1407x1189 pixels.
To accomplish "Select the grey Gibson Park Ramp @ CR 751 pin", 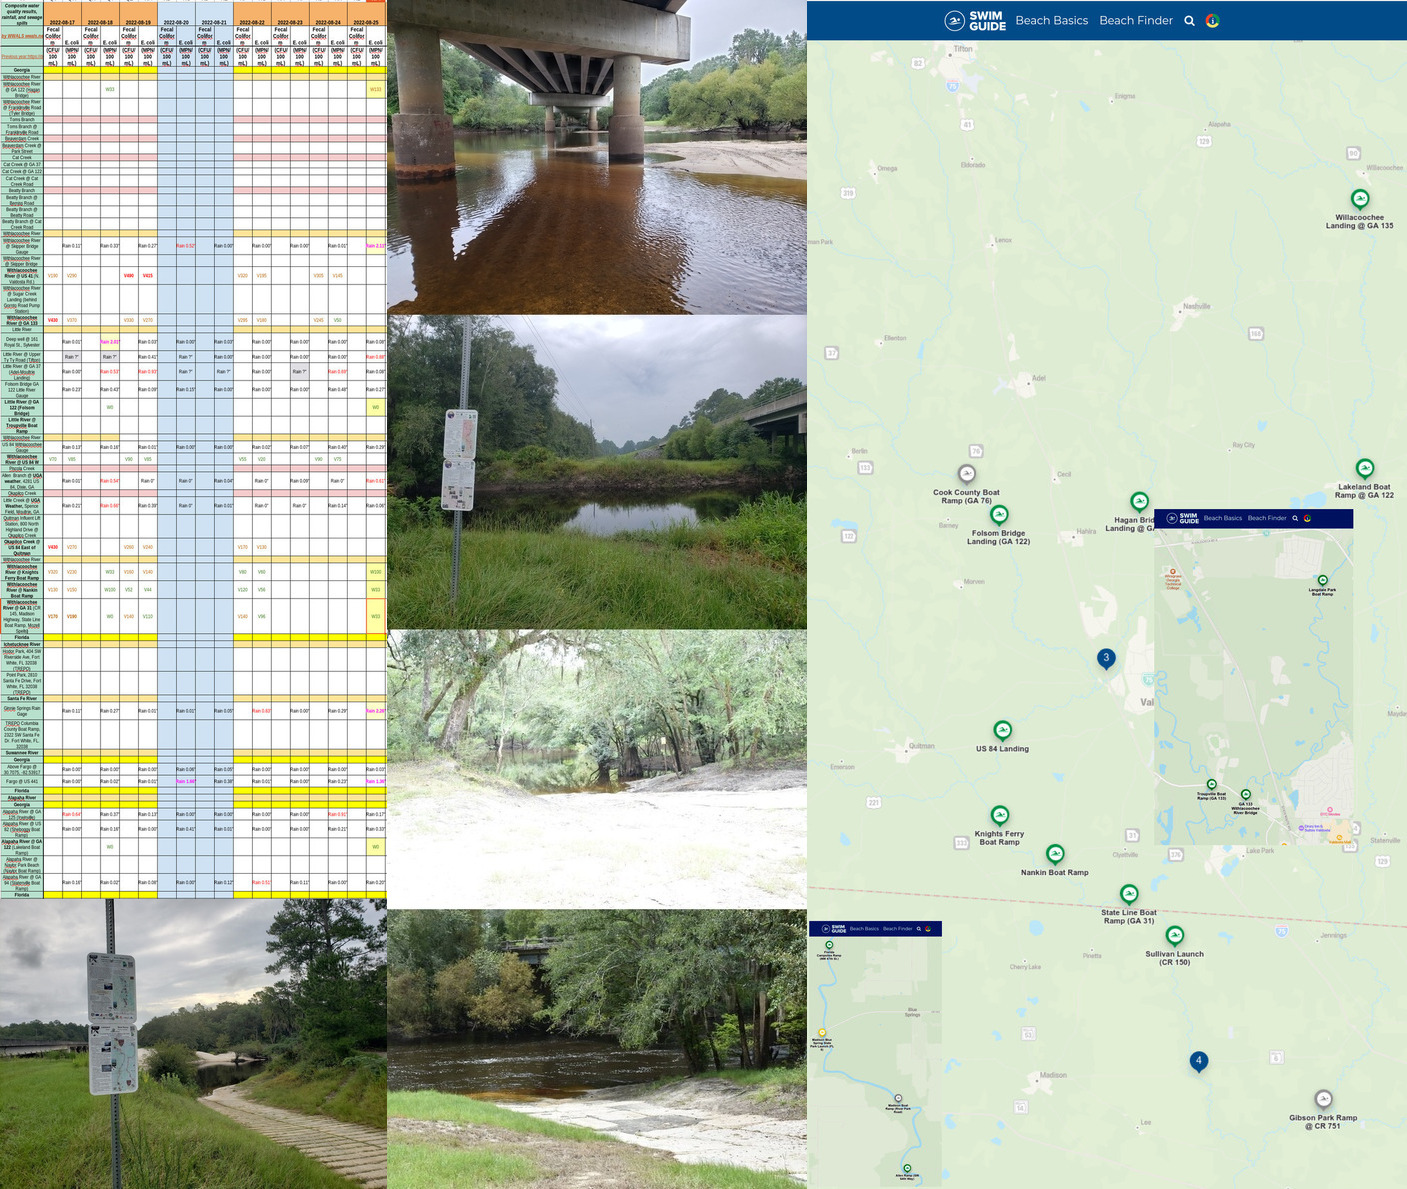I will (x=1323, y=1100).
